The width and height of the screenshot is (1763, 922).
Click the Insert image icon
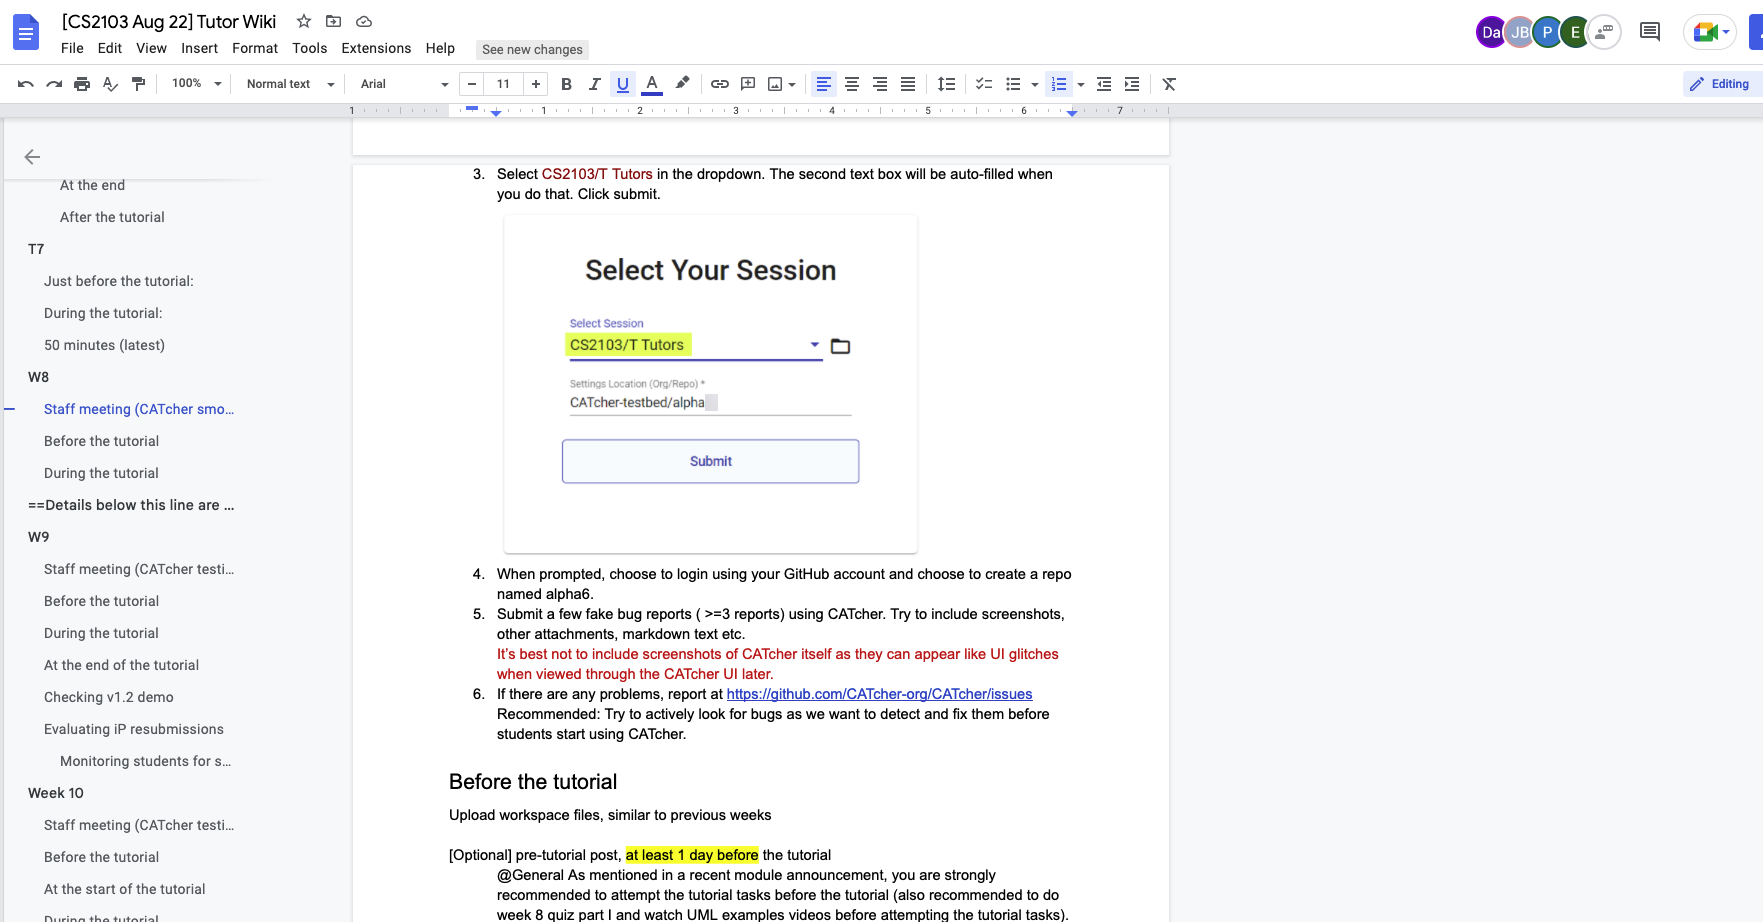[x=775, y=84]
